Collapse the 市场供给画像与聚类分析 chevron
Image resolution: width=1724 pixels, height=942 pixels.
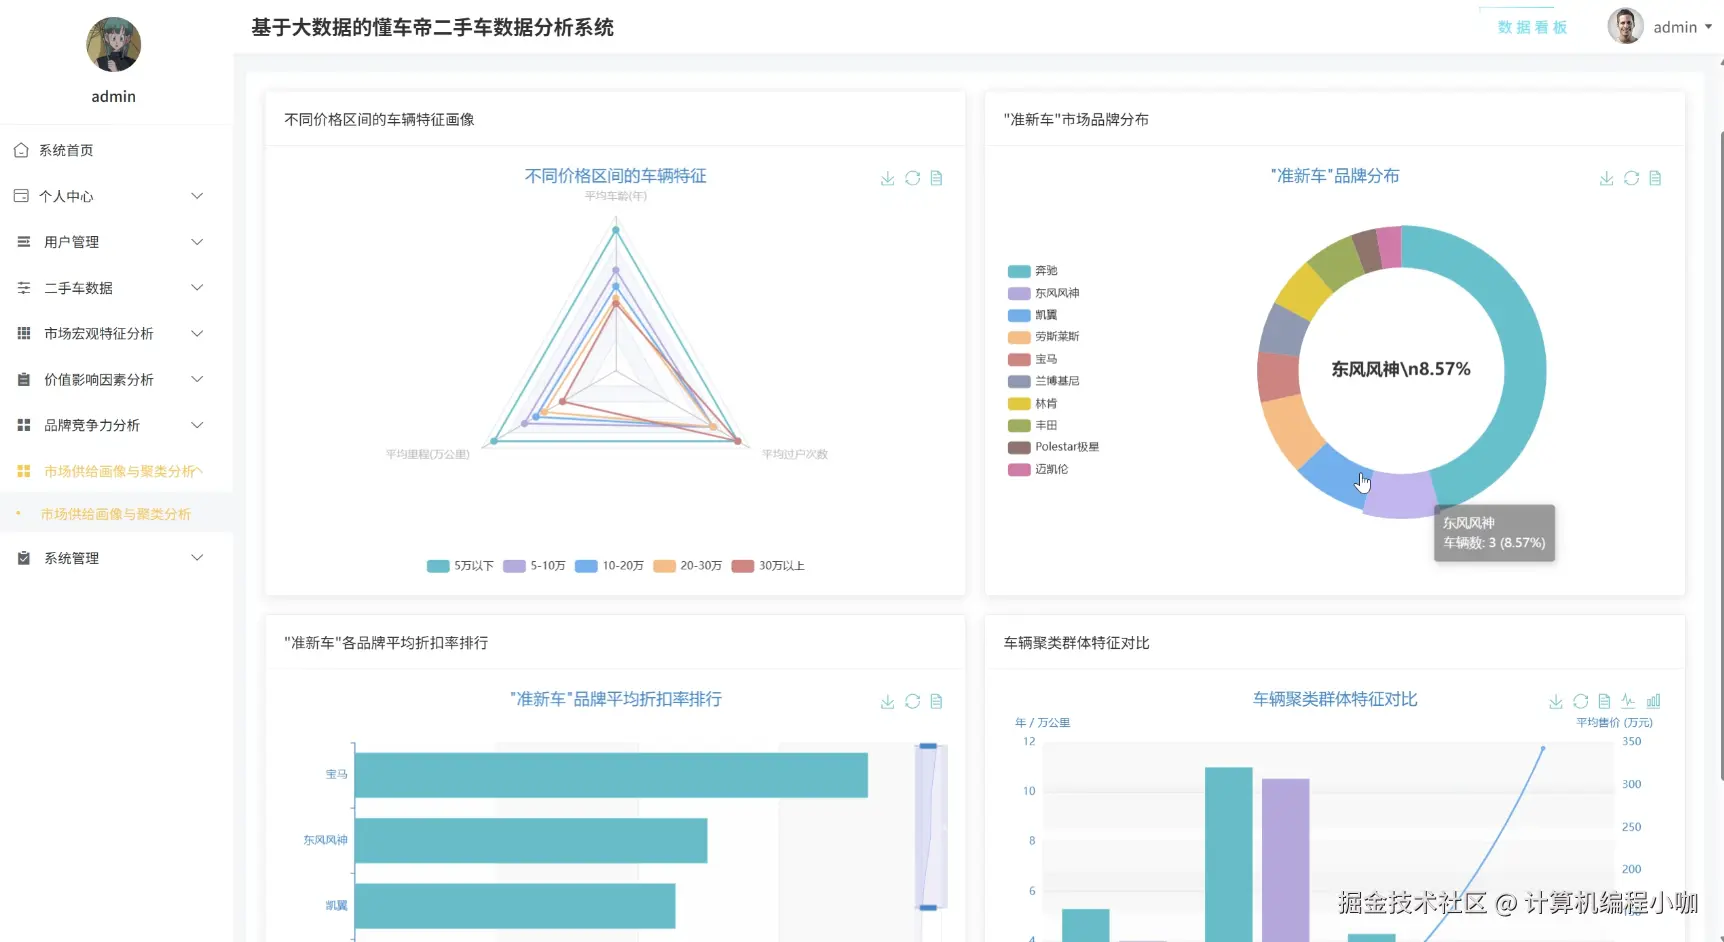(x=198, y=471)
